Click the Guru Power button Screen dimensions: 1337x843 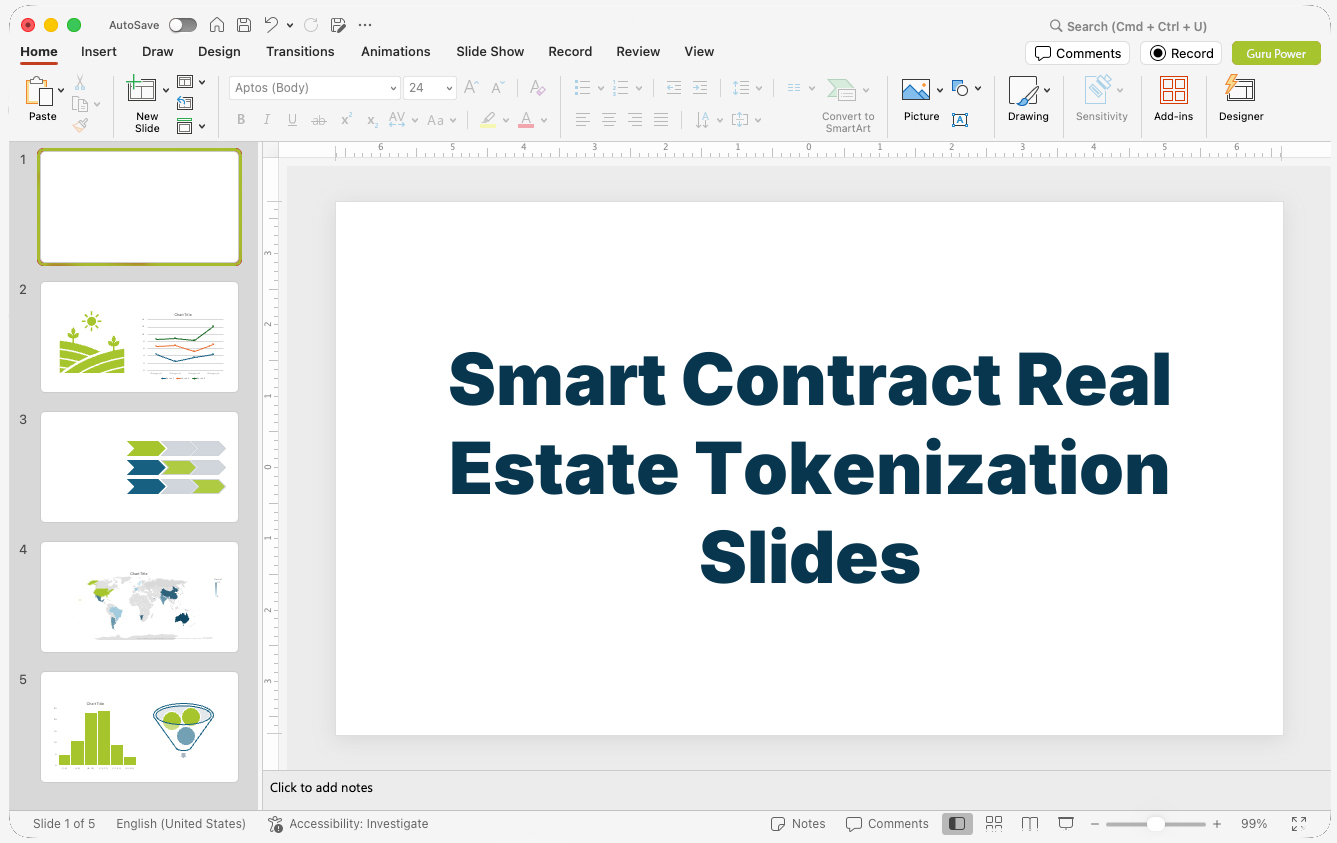click(1276, 53)
